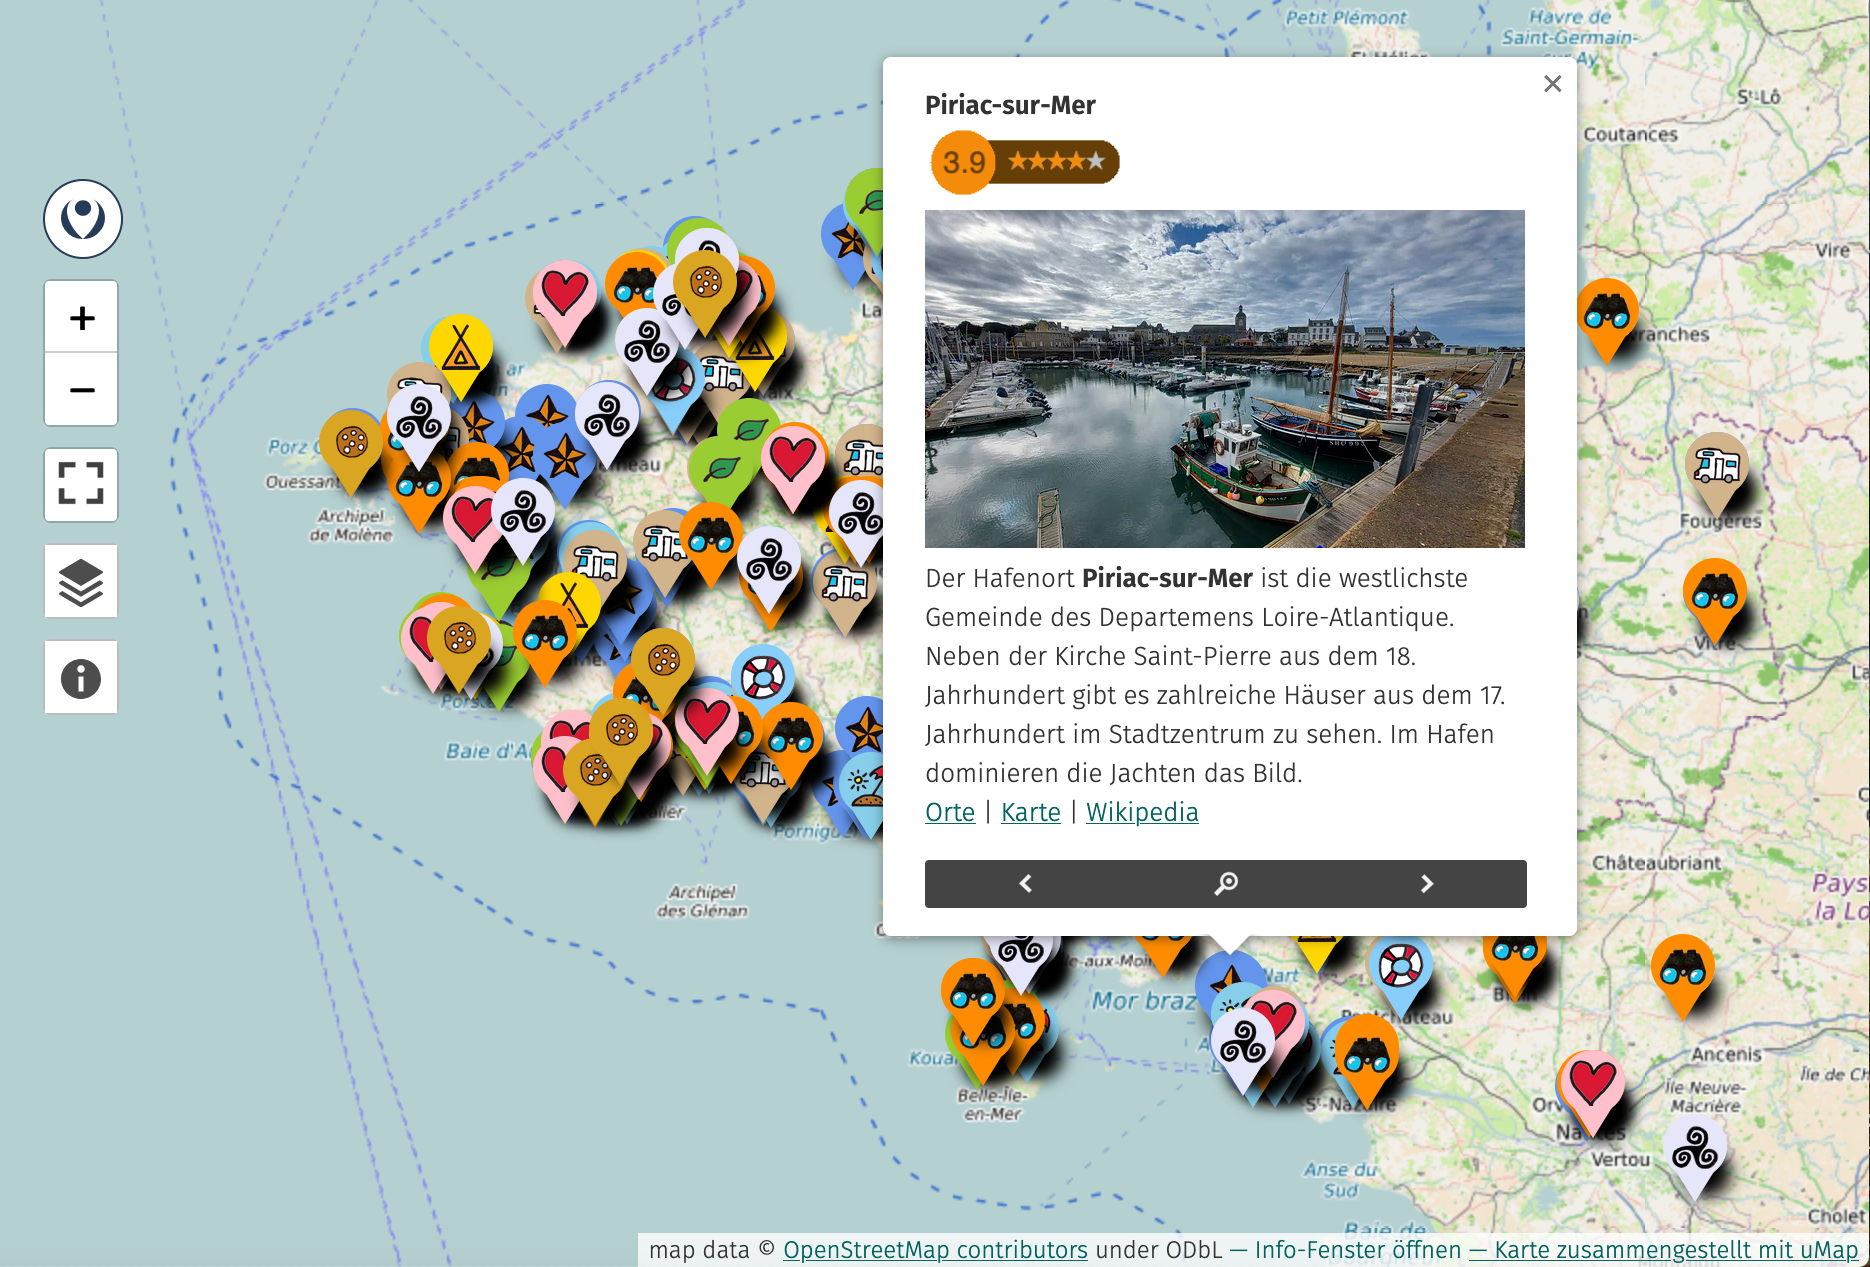Toggle fullscreen map view
The image size is (1870, 1267).
point(81,485)
